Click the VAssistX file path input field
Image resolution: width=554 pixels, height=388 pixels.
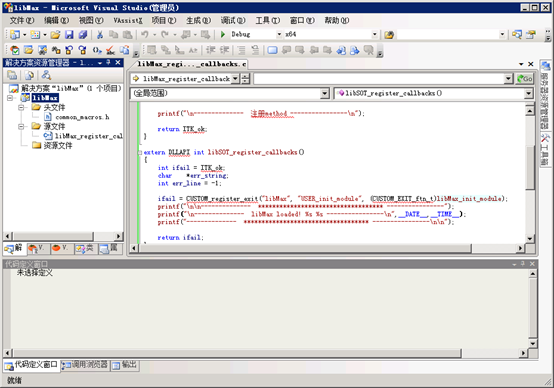click(x=378, y=78)
